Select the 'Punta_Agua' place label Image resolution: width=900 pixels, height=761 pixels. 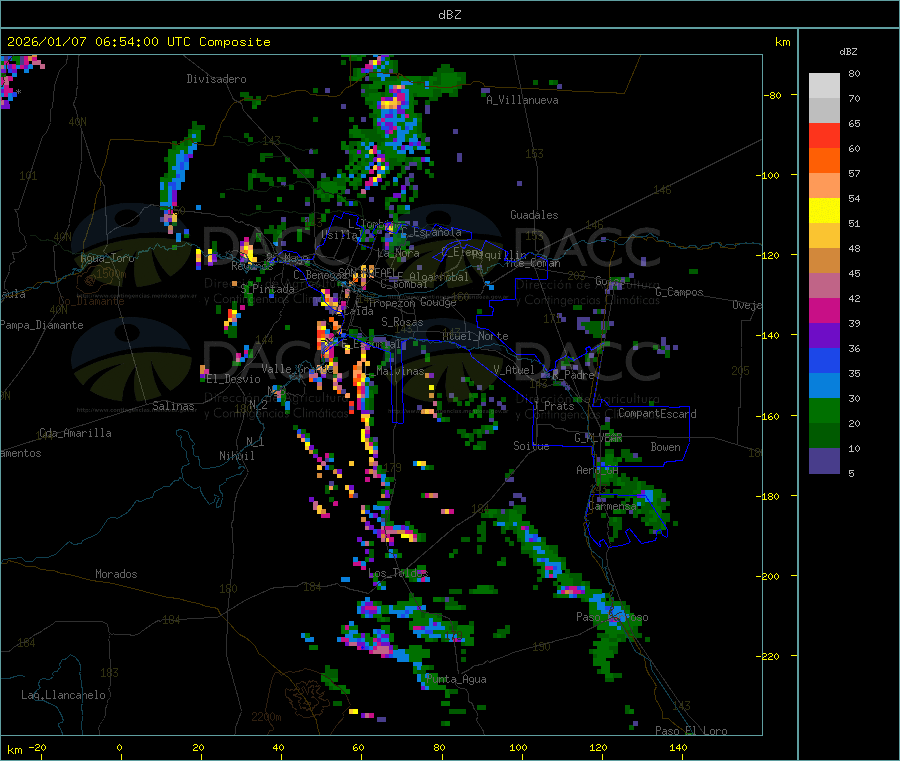pyautogui.click(x=456, y=679)
